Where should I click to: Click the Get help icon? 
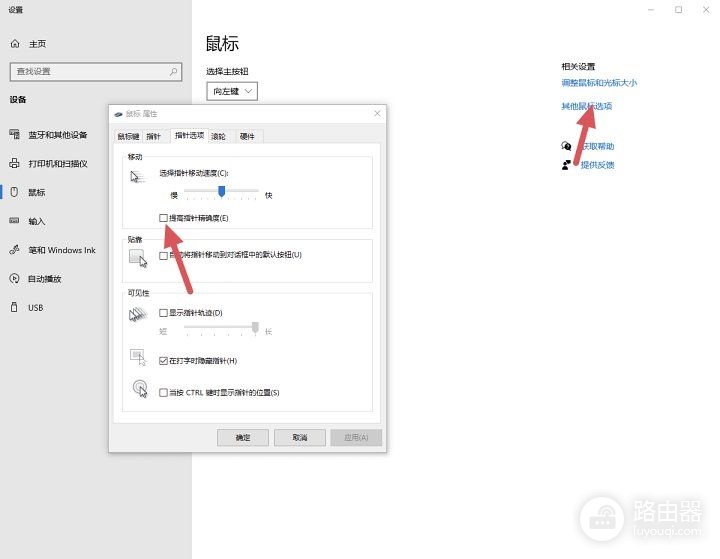pos(566,146)
